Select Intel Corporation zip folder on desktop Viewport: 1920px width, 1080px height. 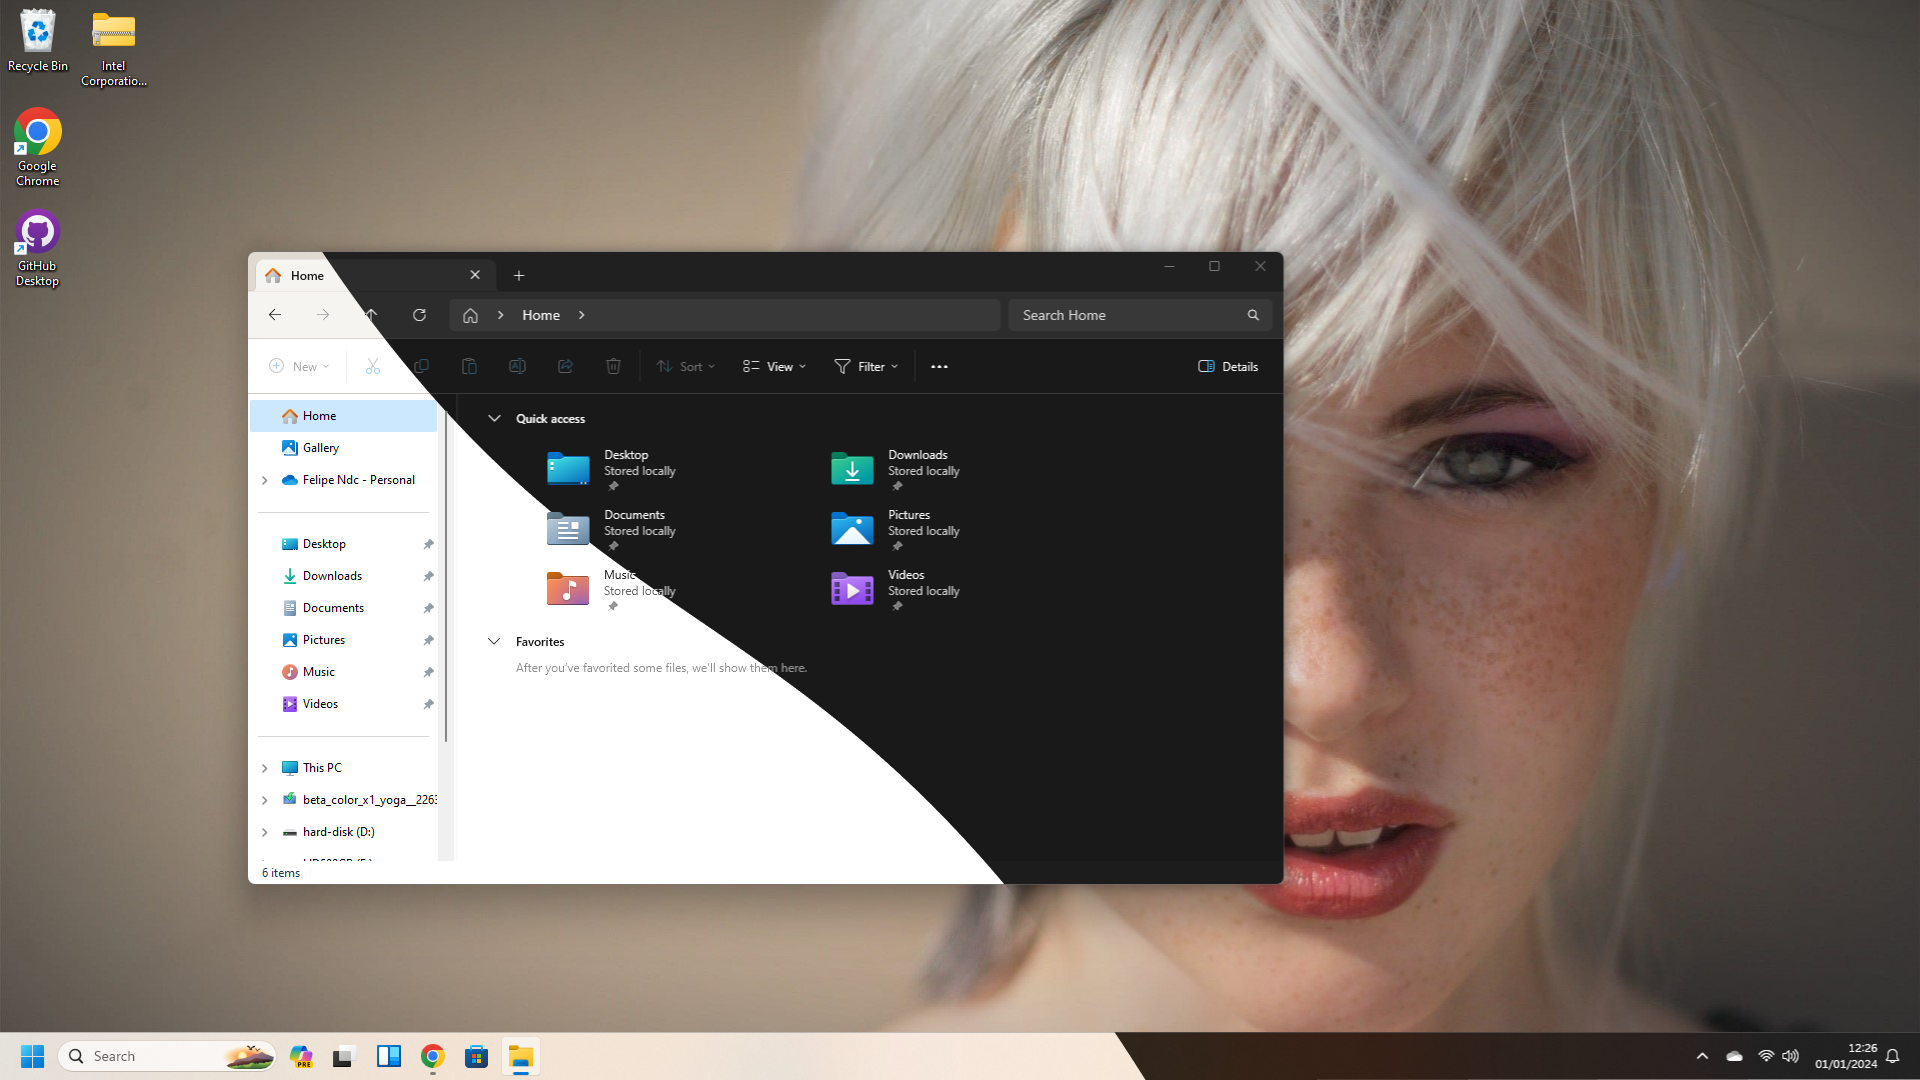coord(114,48)
